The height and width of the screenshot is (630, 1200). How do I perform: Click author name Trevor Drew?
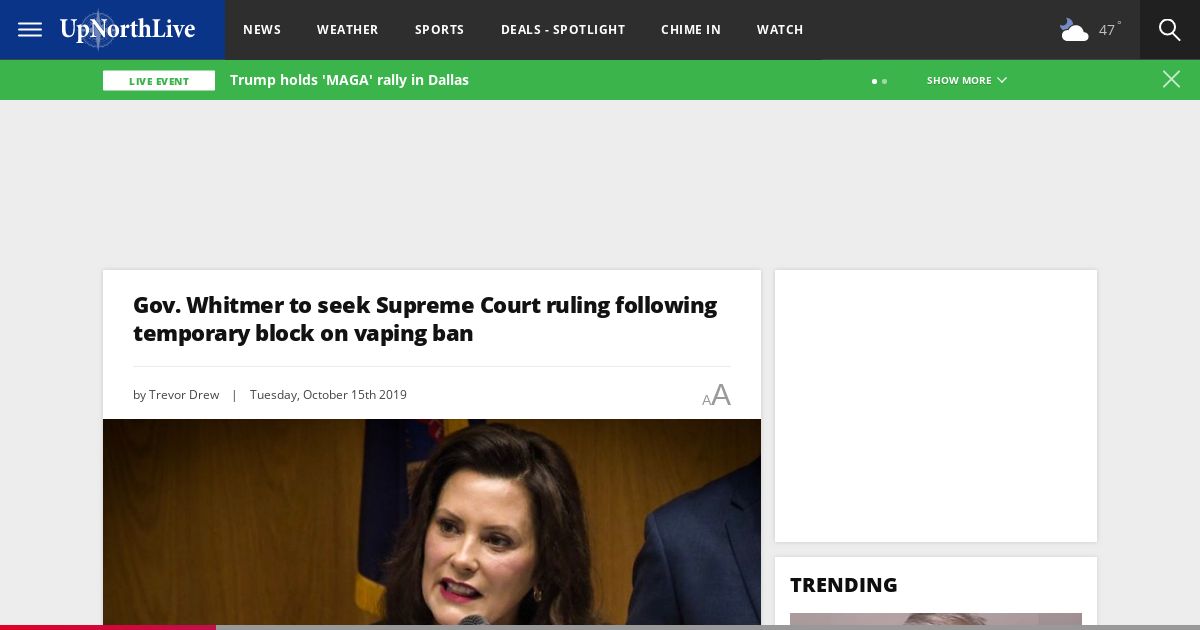(x=184, y=395)
